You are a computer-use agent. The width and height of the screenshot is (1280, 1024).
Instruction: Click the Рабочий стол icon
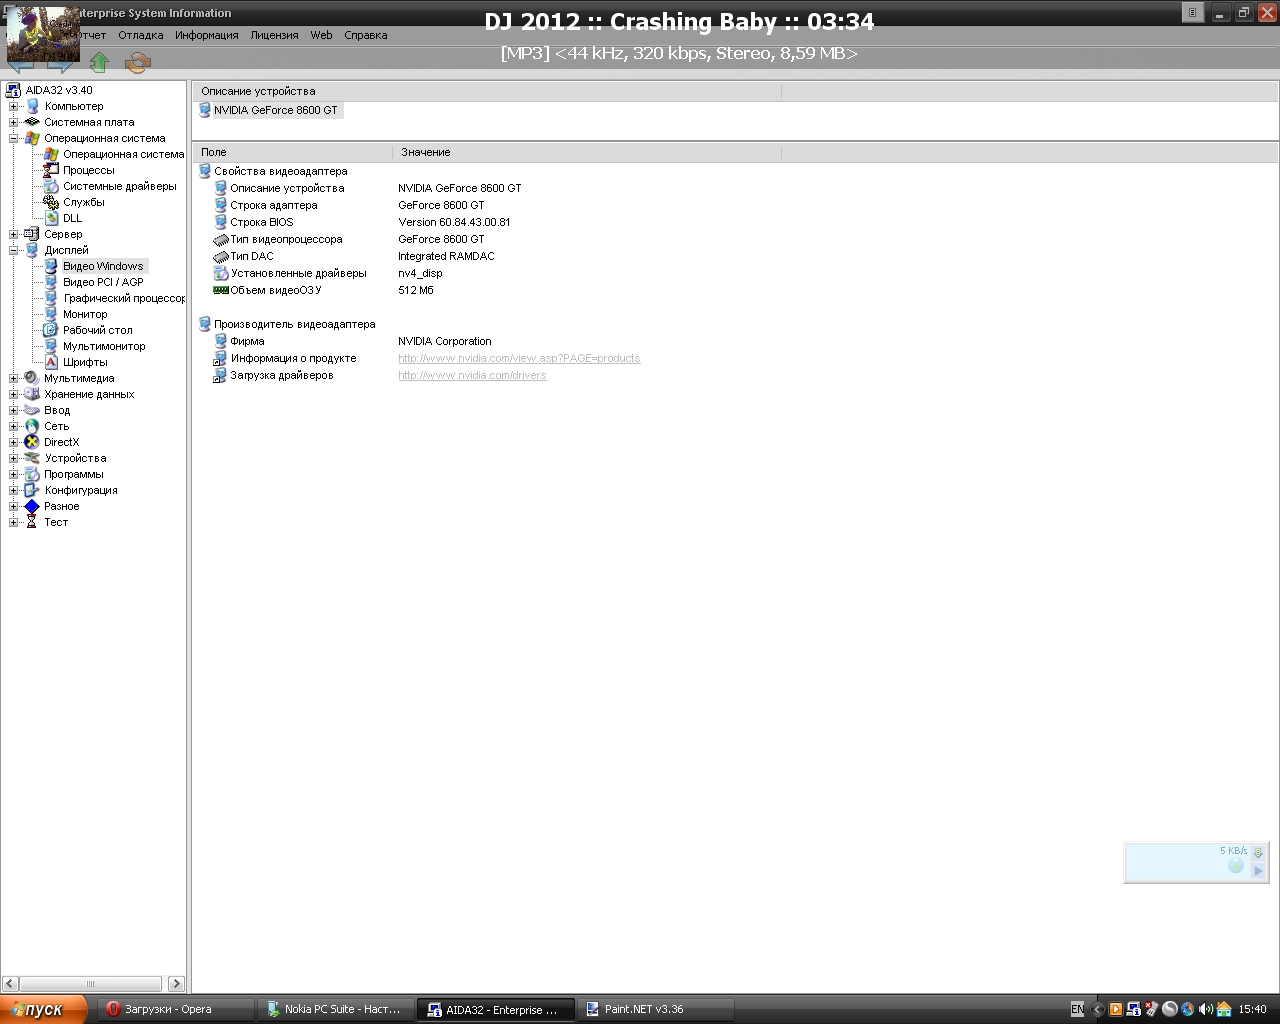51,330
